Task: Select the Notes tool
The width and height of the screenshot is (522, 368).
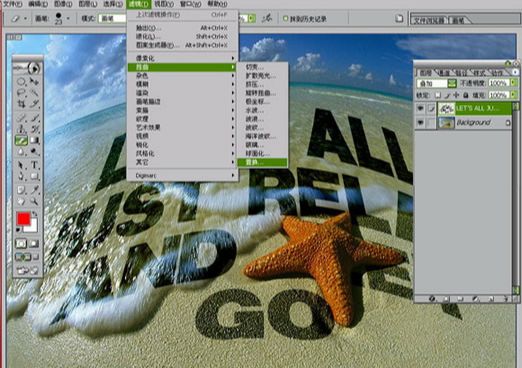Action: click(x=21, y=190)
